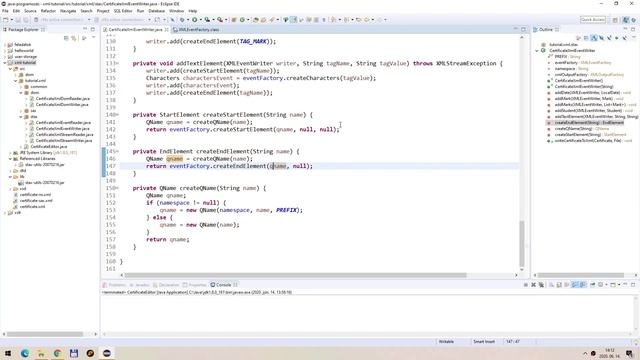Screen dimensions: 640x360
Task: Open Windows Start menu
Action: (8, 353)
